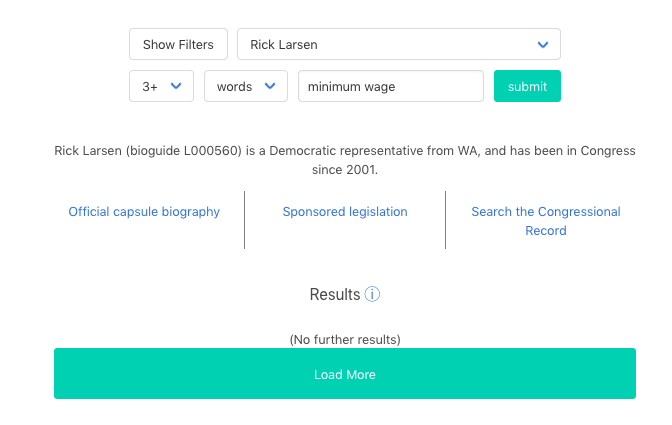This screenshot has width=672, height=425.
Task: Focus the minimum wage search field
Action: tap(391, 86)
